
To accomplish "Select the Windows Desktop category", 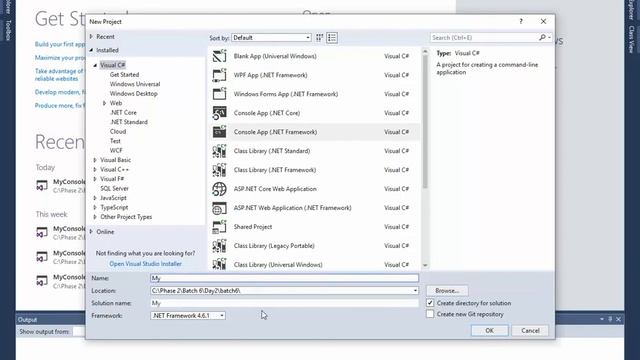I will click(x=133, y=93).
